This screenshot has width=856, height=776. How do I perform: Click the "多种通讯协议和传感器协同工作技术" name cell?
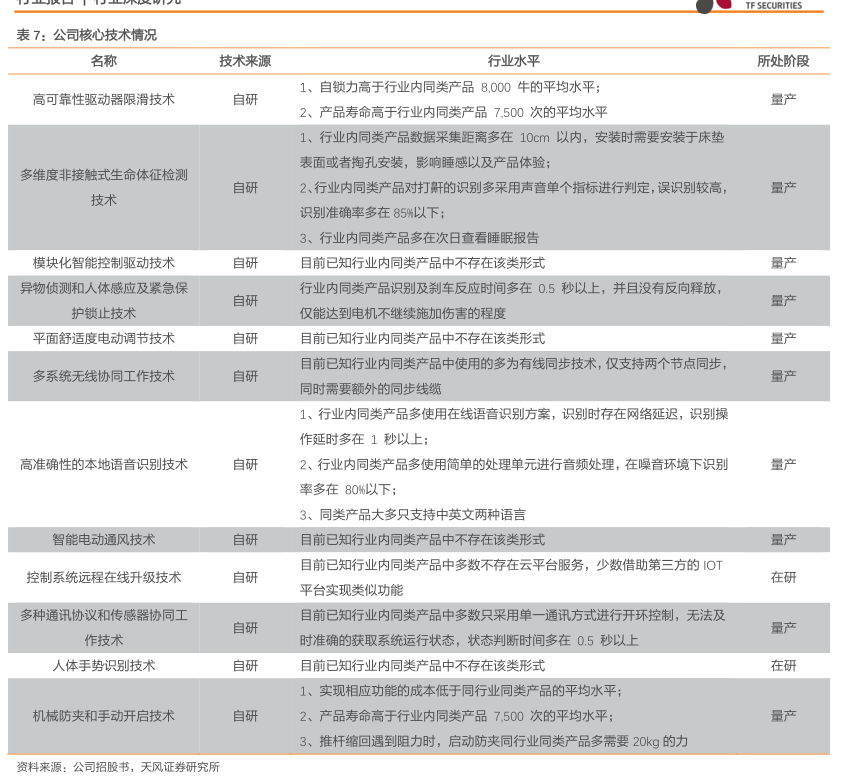click(x=103, y=627)
